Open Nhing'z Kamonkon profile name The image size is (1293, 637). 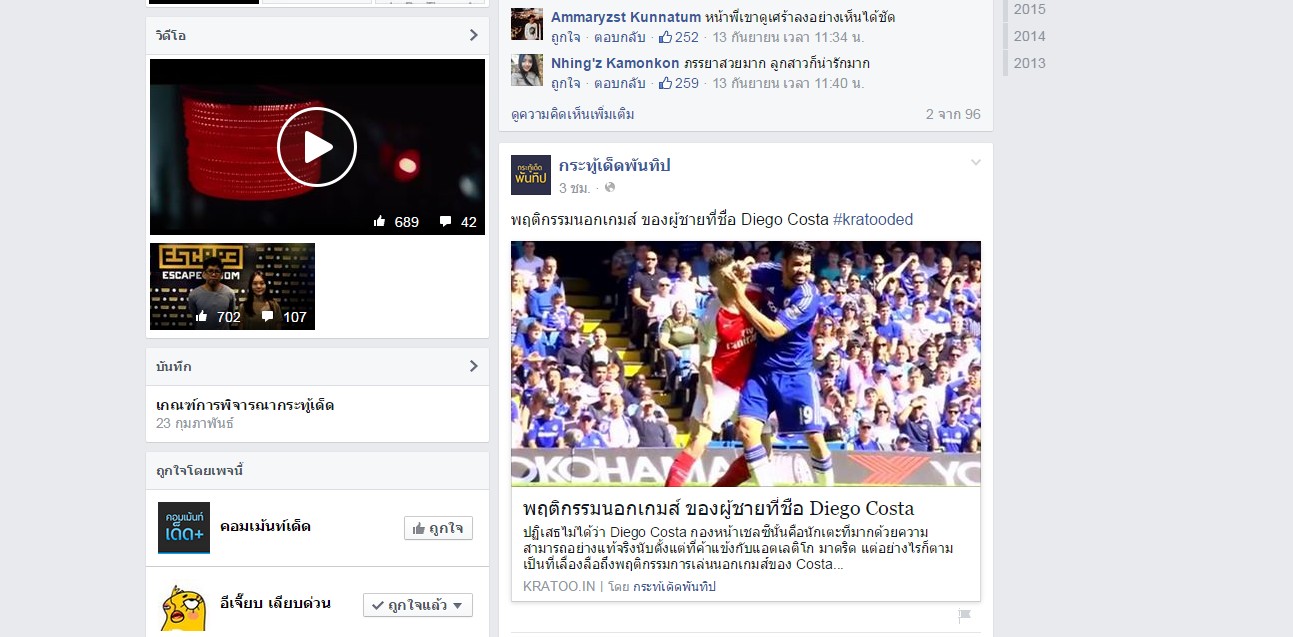615,63
